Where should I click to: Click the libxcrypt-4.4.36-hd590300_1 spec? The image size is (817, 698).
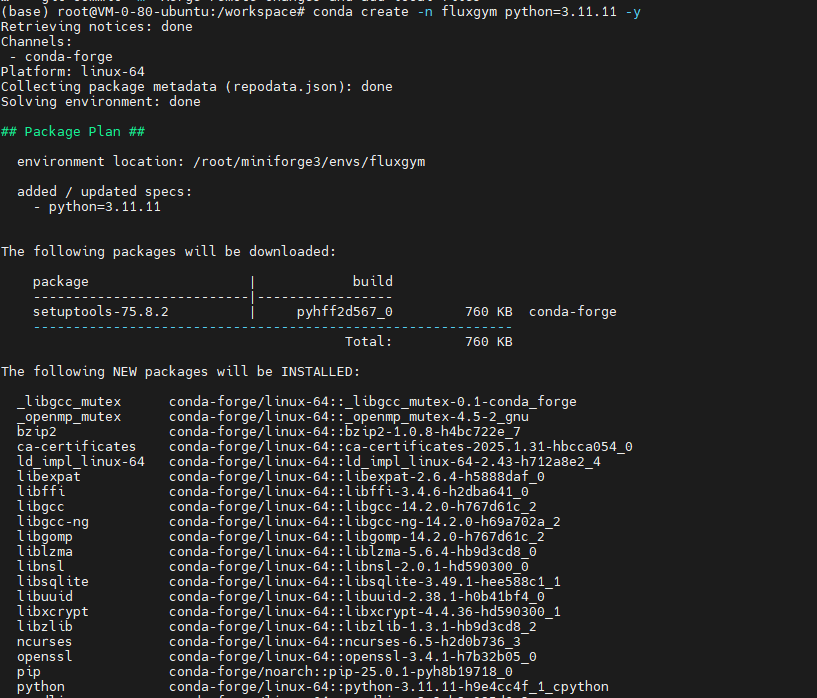(453, 612)
